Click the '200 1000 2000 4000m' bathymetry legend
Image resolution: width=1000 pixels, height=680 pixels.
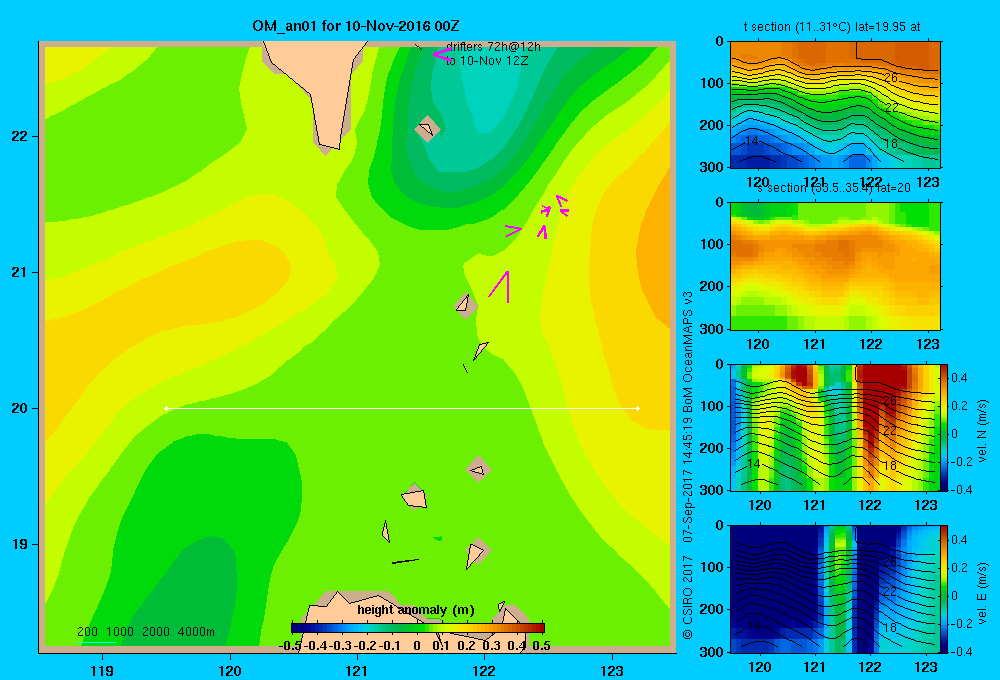click(145, 632)
